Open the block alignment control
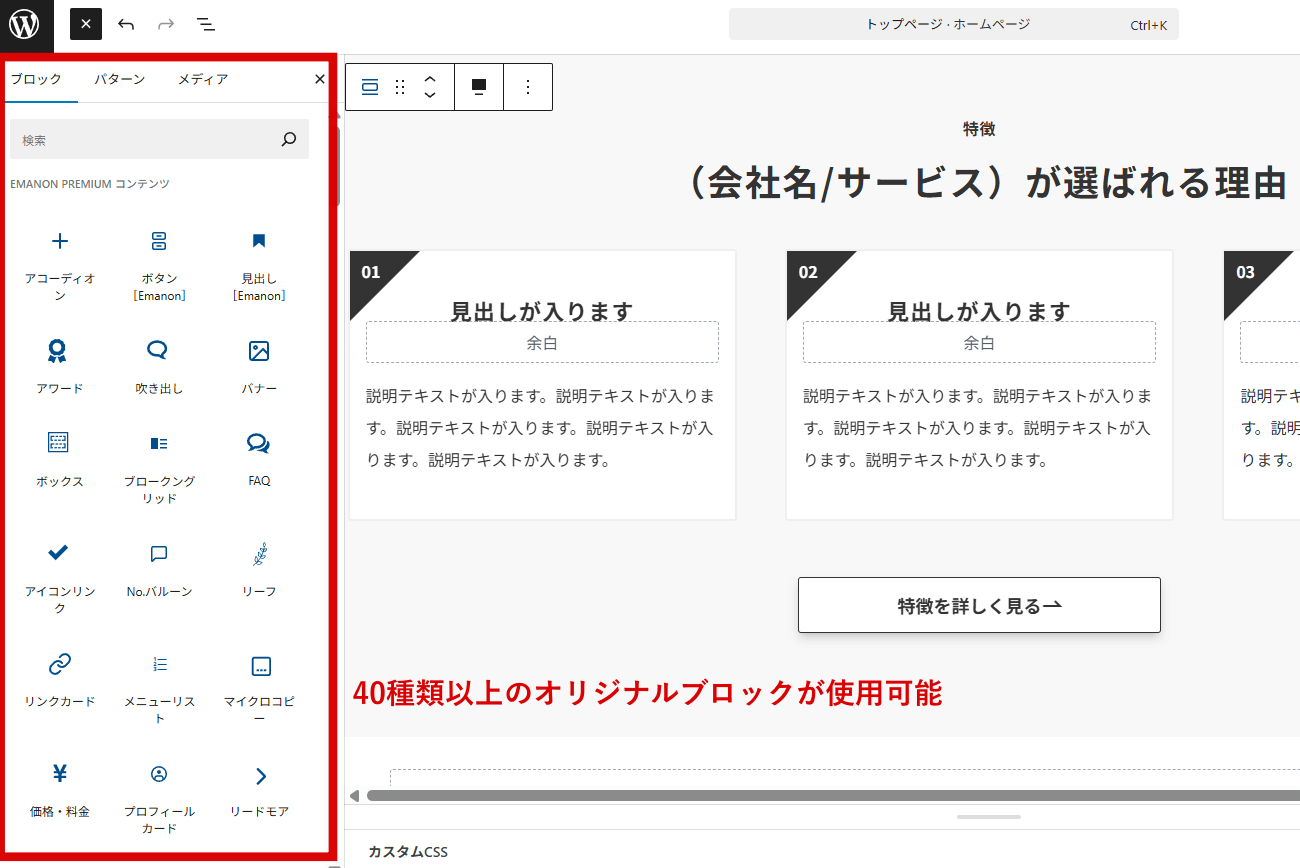Screen dimensions: 1300x868 [479, 87]
